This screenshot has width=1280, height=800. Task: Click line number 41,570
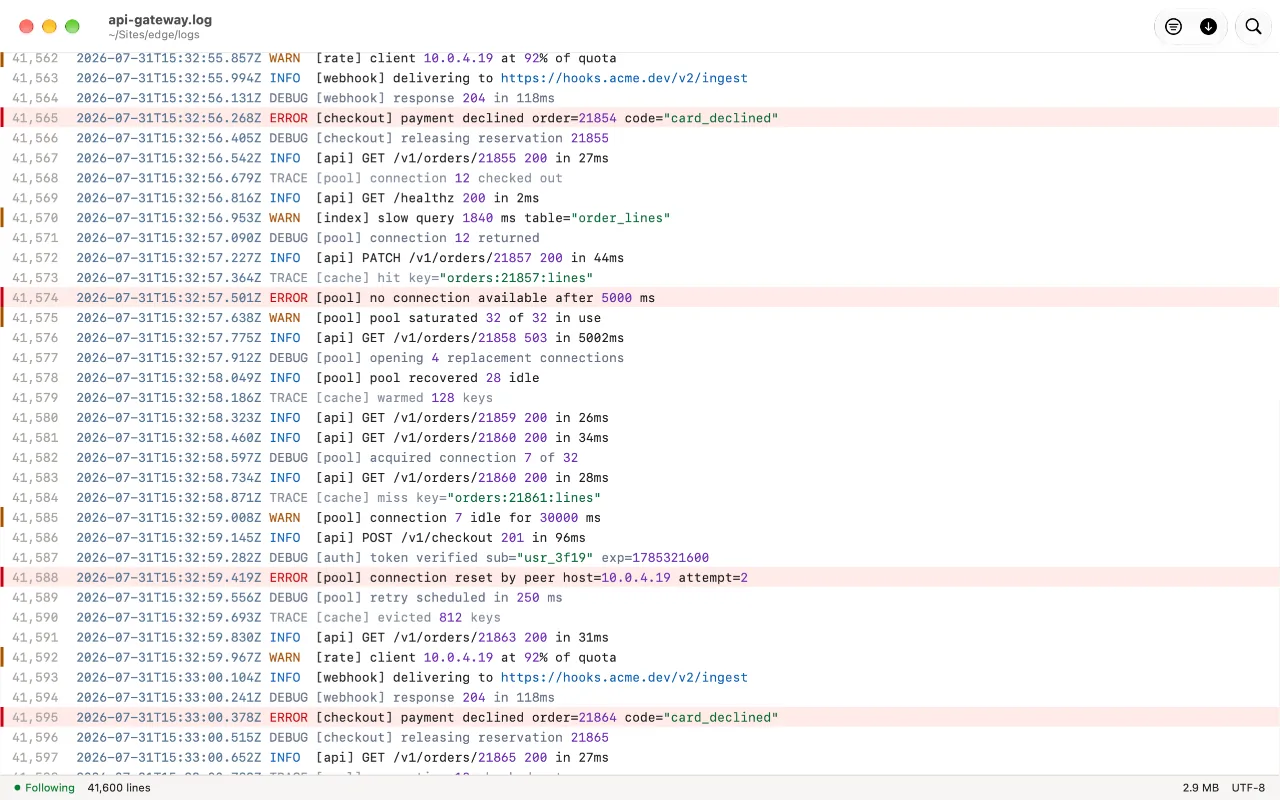[x=35, y=218]
